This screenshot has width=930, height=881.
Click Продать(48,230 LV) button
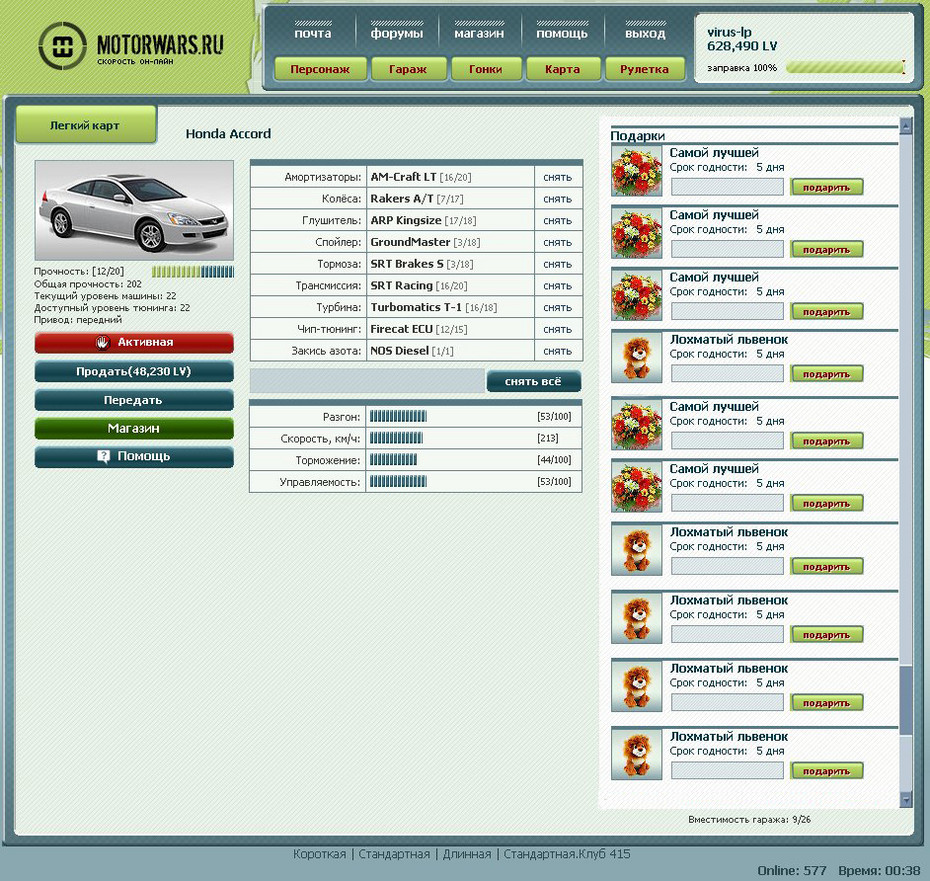[134, 371]
